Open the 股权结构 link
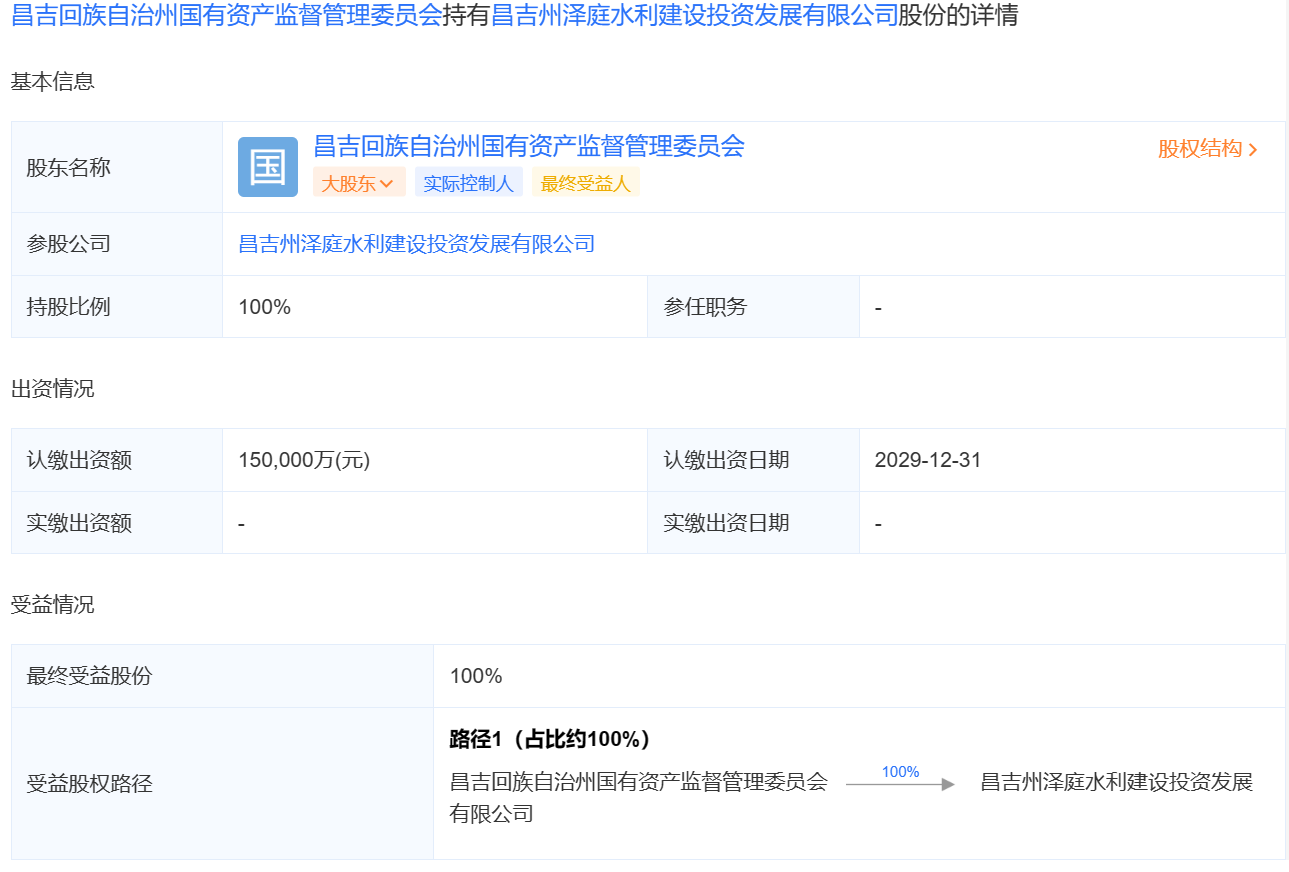 pyautogui.click(x=1200, y=149)
